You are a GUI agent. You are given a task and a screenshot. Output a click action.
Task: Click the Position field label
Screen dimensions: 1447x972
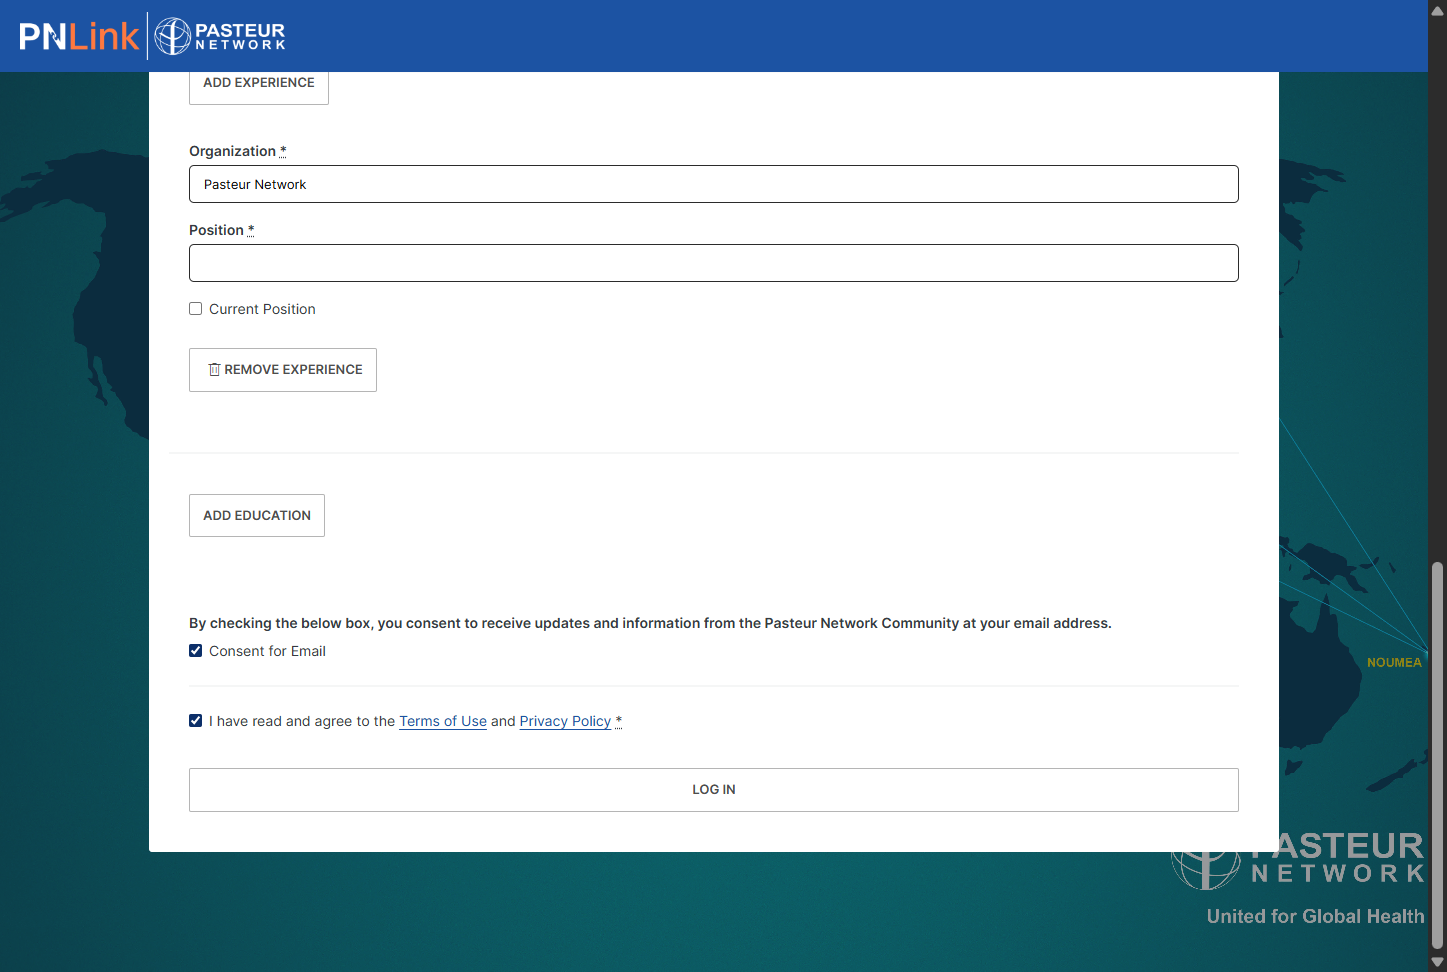[221, 230]
